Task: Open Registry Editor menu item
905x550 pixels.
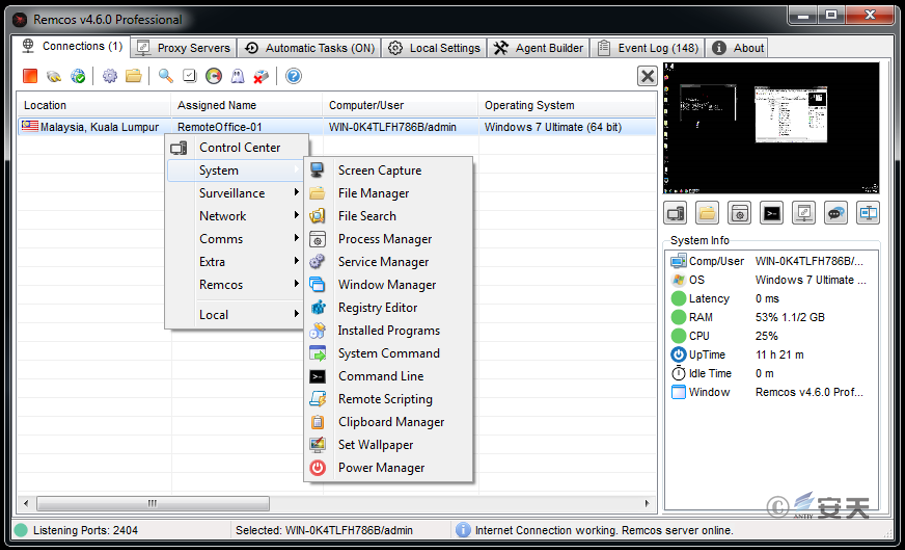Action: tap(388, 308)
